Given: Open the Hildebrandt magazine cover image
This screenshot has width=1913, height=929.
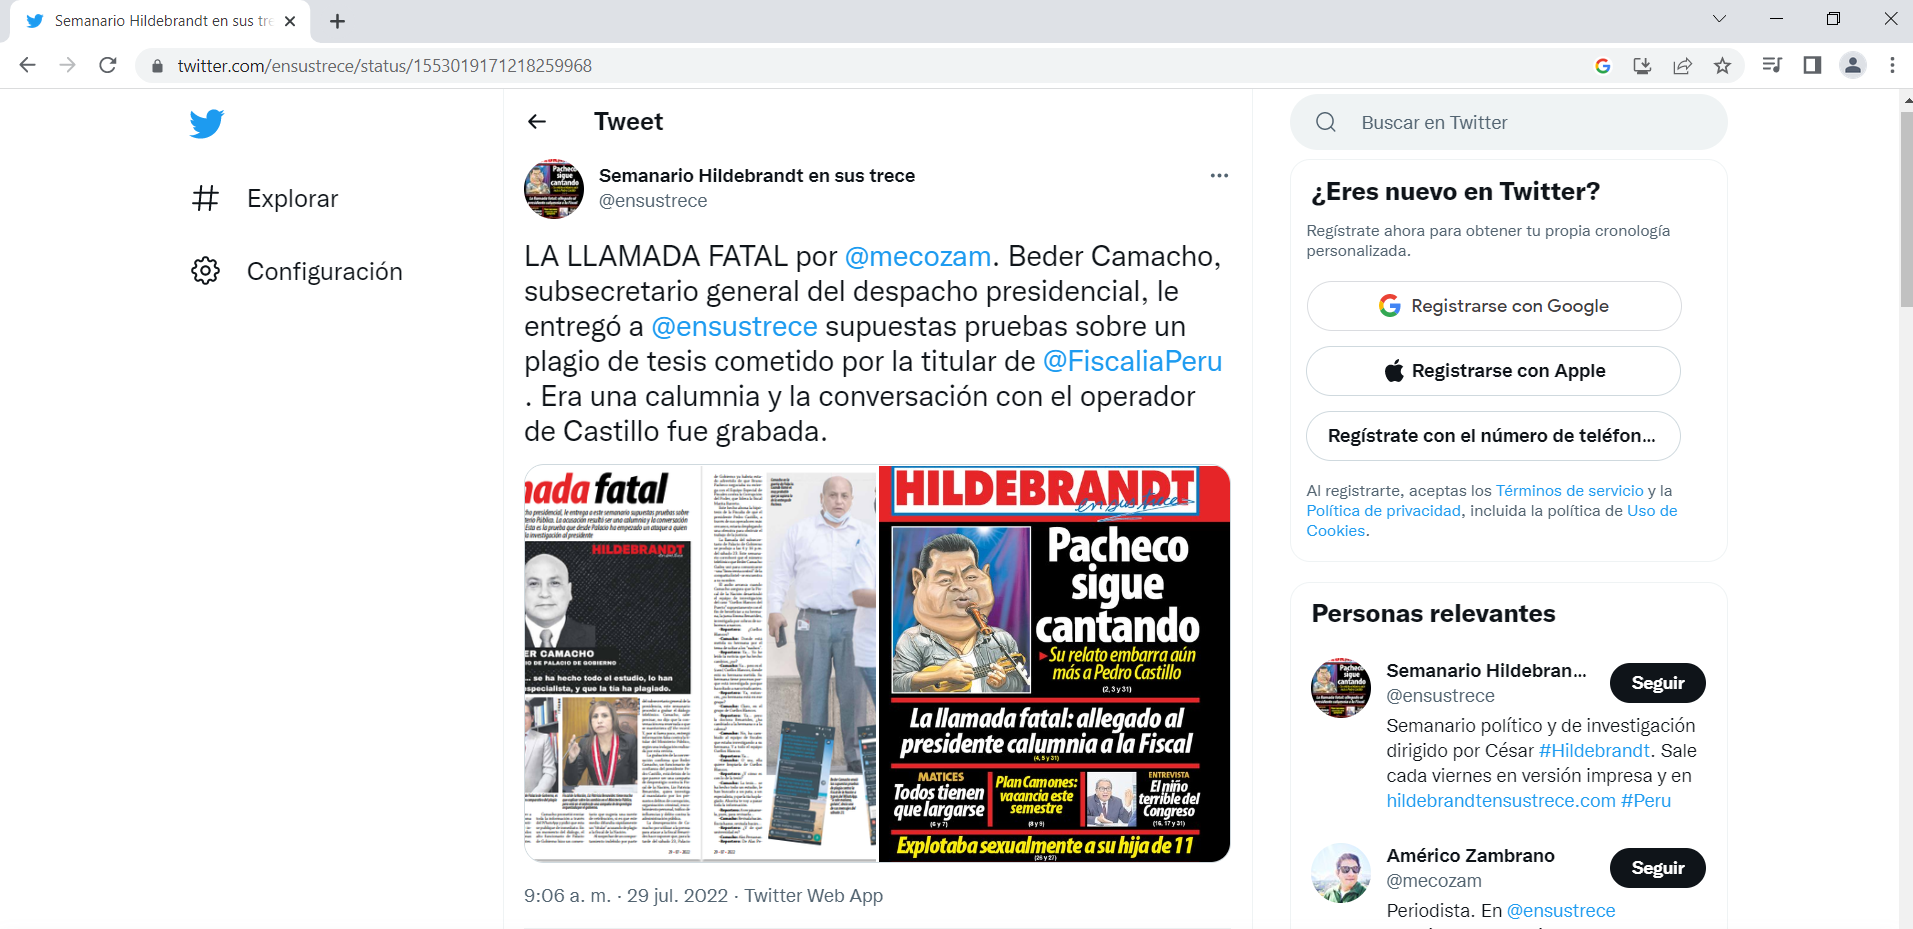Looking at the screenshot, I should click(1054, 663).
